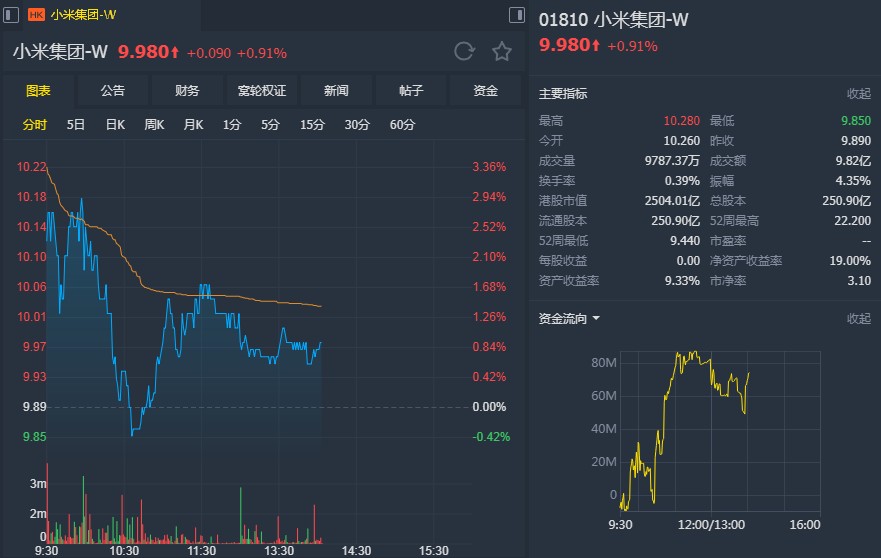Click the refresh quote icon
The image size is (881, 558).
coord(464,51)
